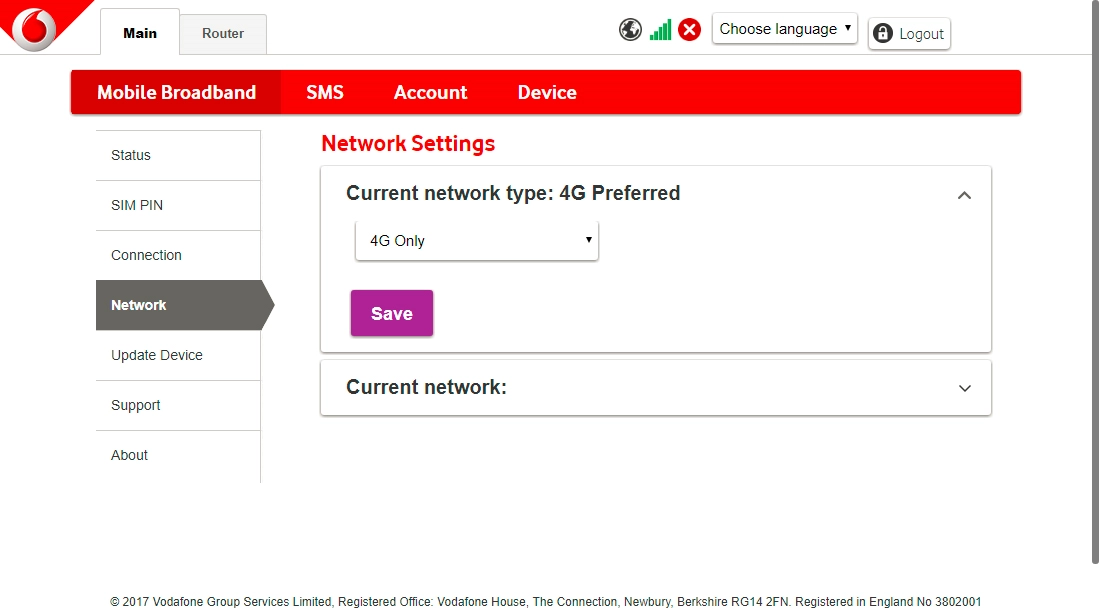The image size is (1099, 608).
Task: Open the Choose language dropdown
Action: click(784, 29)
